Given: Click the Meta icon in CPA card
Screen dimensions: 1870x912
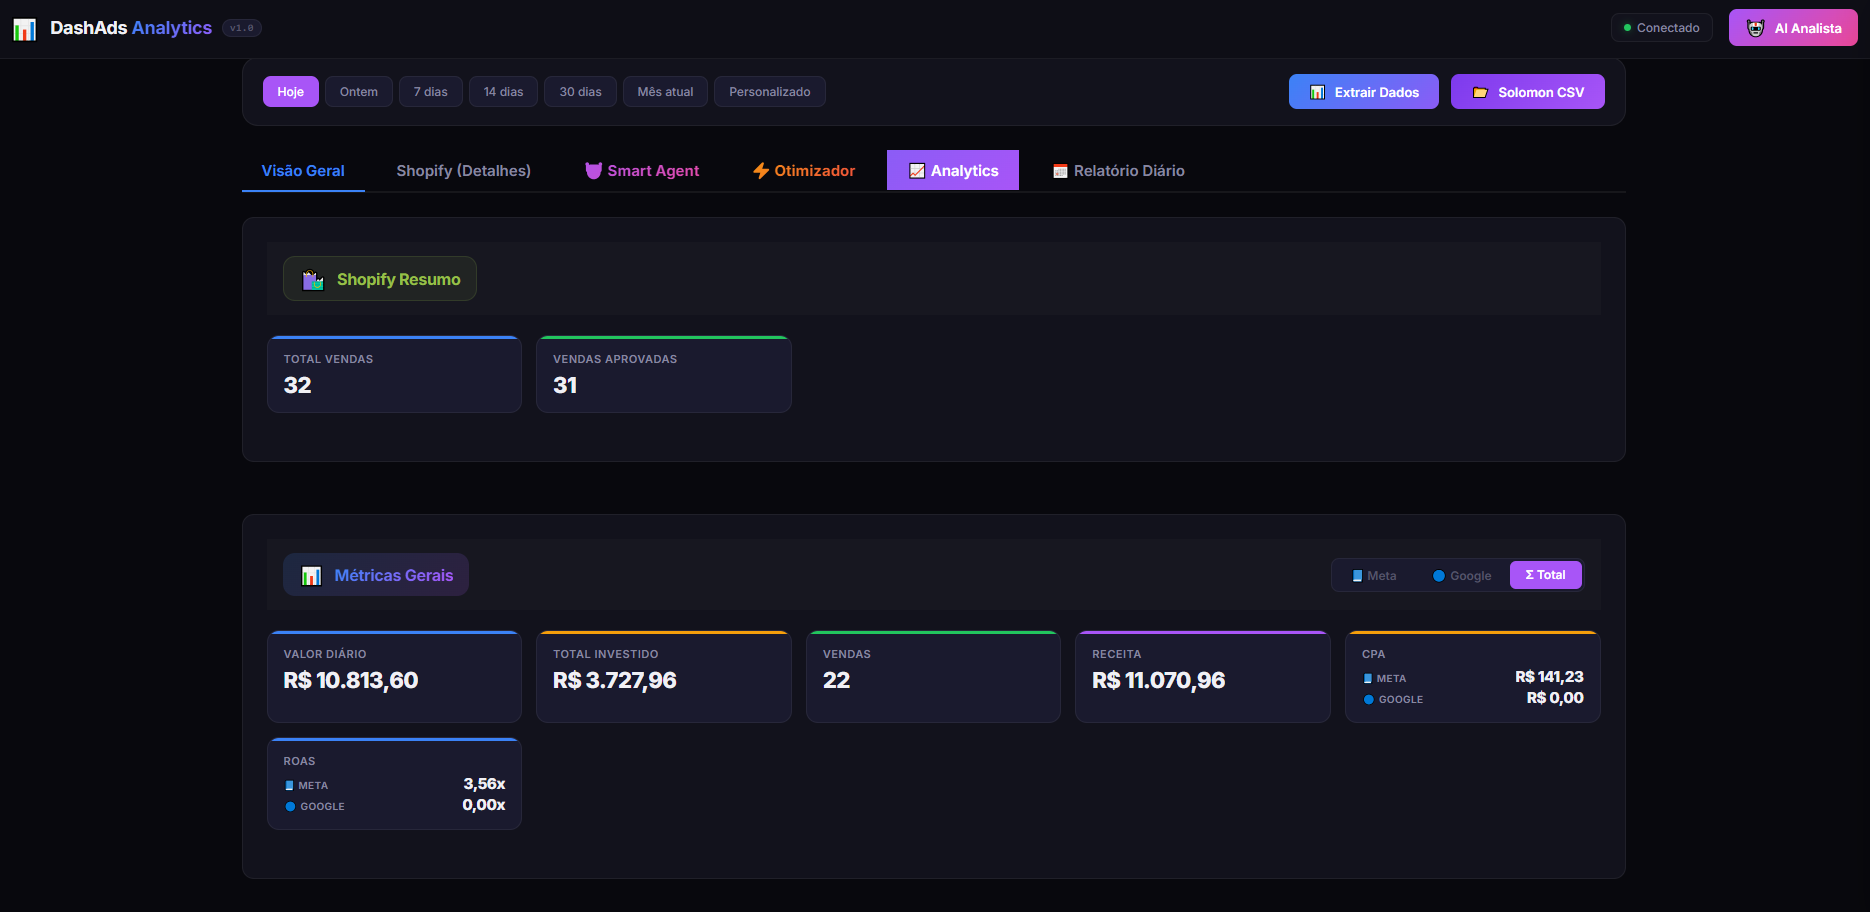Looking at the screenshot, I should 1367,679.
